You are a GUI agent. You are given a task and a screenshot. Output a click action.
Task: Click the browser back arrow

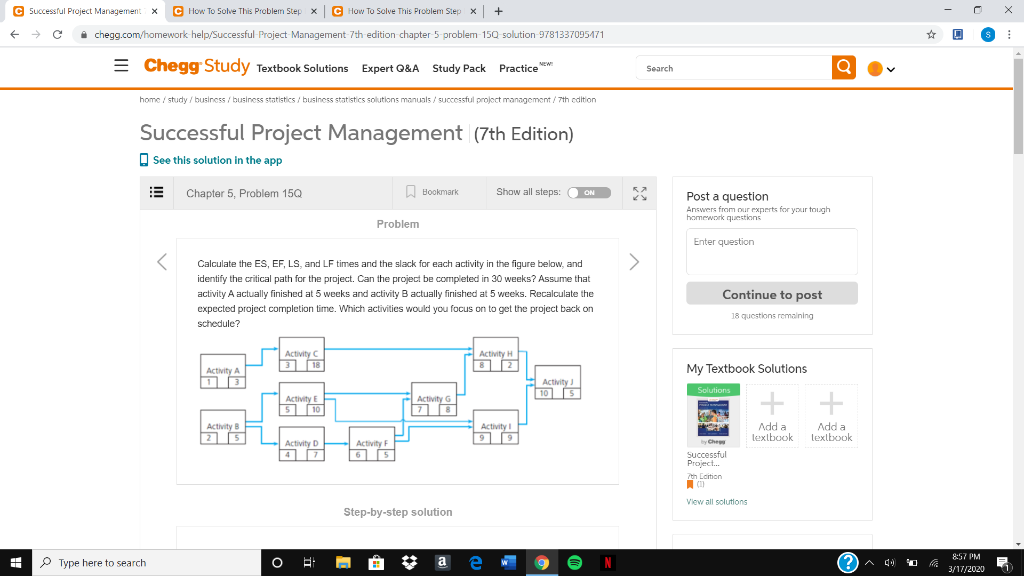click(14, 35)
